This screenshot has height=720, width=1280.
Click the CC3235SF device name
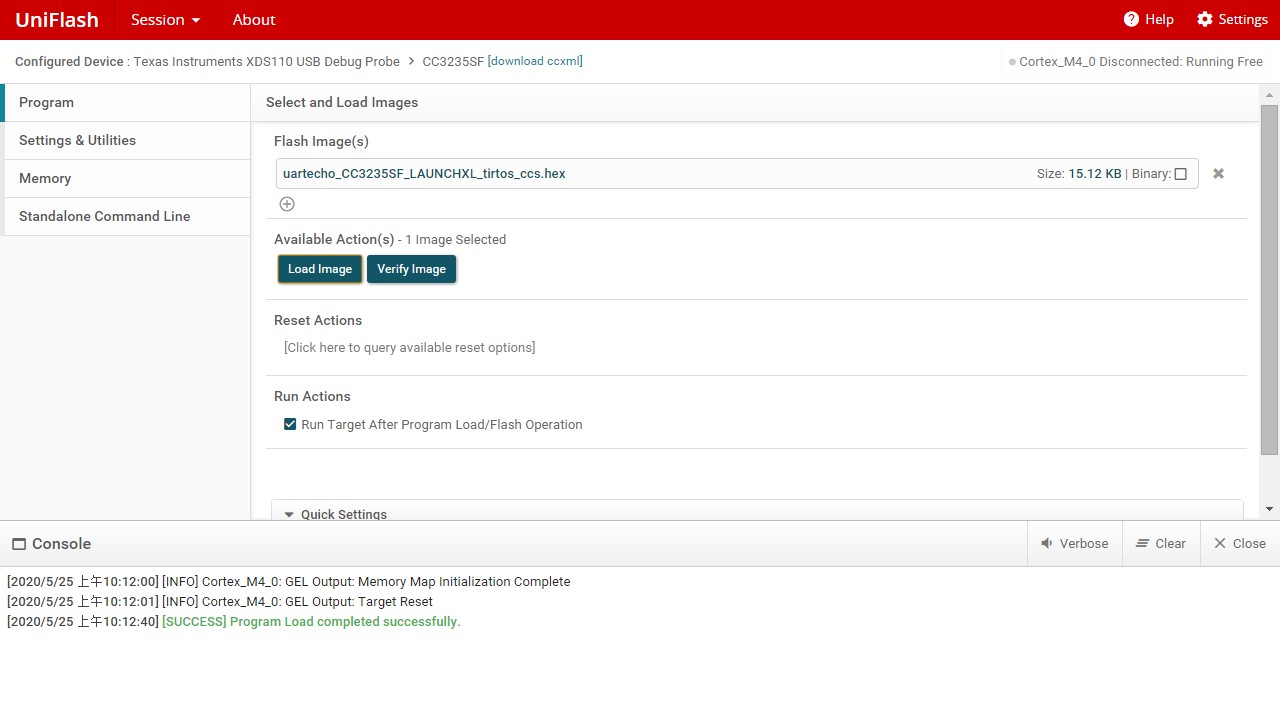point(453,62)
